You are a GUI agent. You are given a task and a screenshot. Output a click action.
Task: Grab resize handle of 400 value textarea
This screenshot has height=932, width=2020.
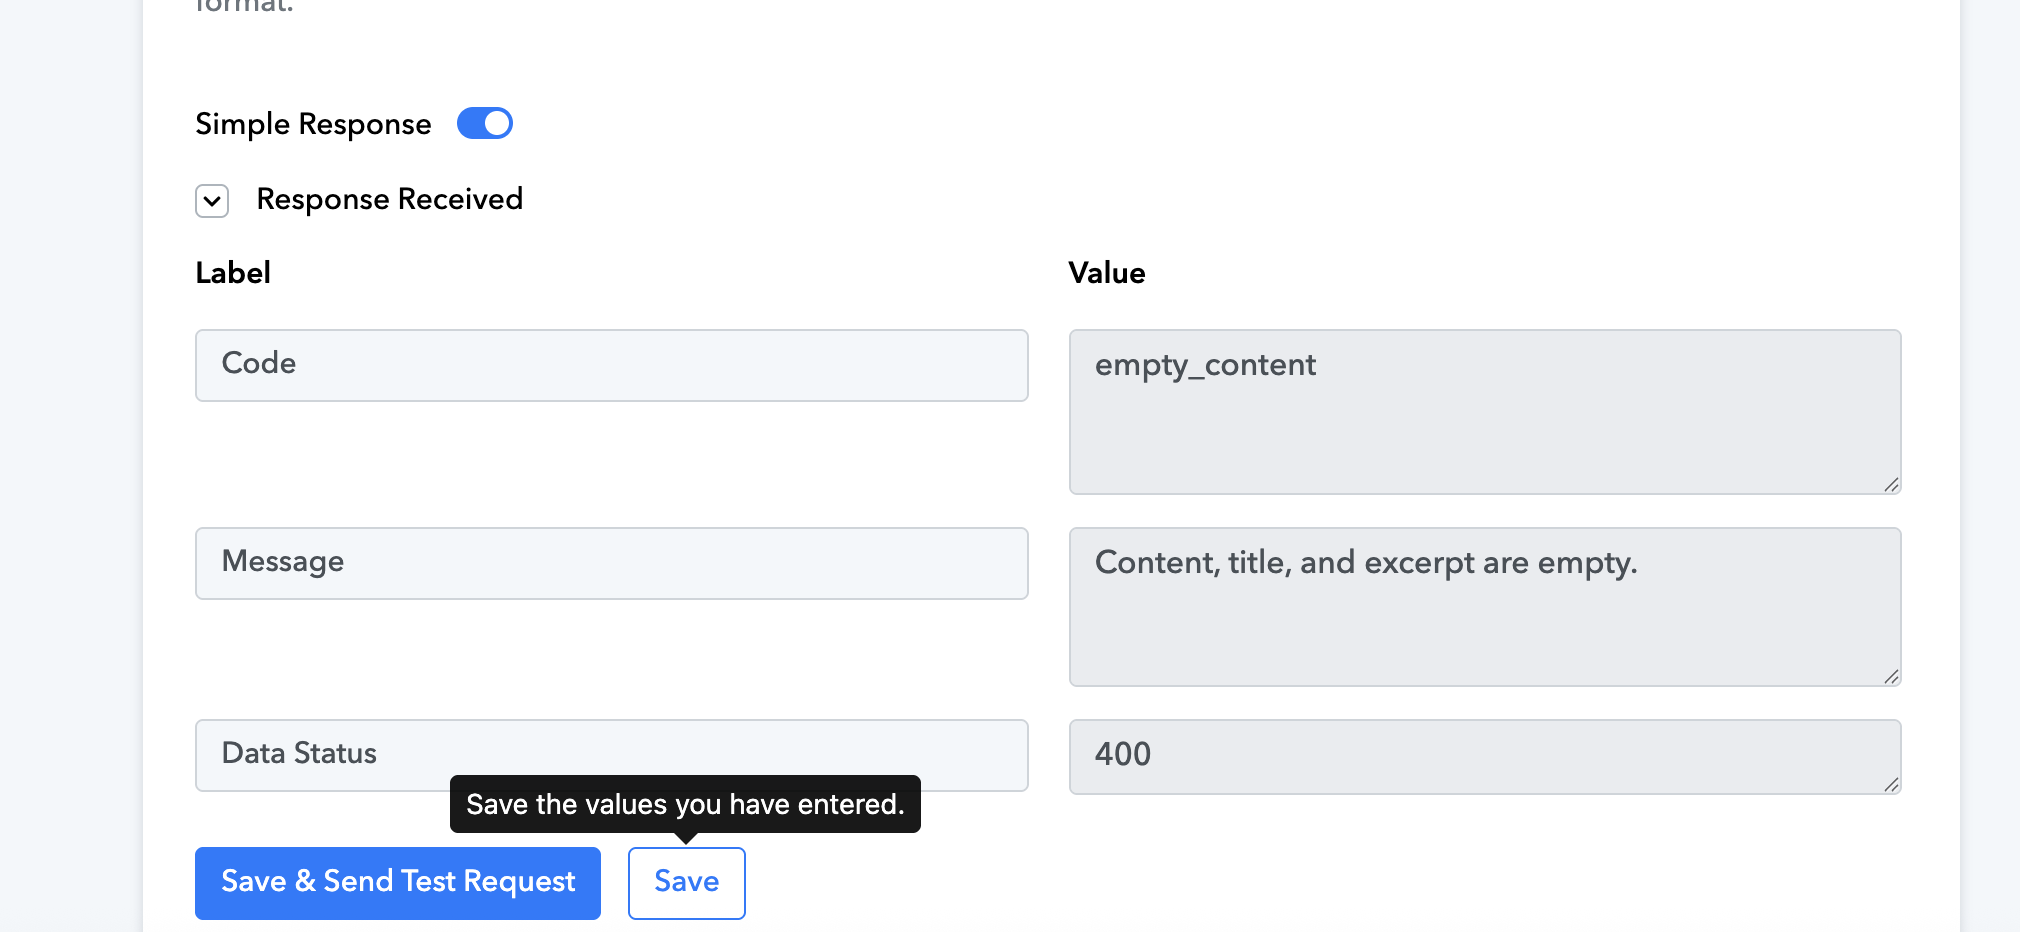point(1891,784)
